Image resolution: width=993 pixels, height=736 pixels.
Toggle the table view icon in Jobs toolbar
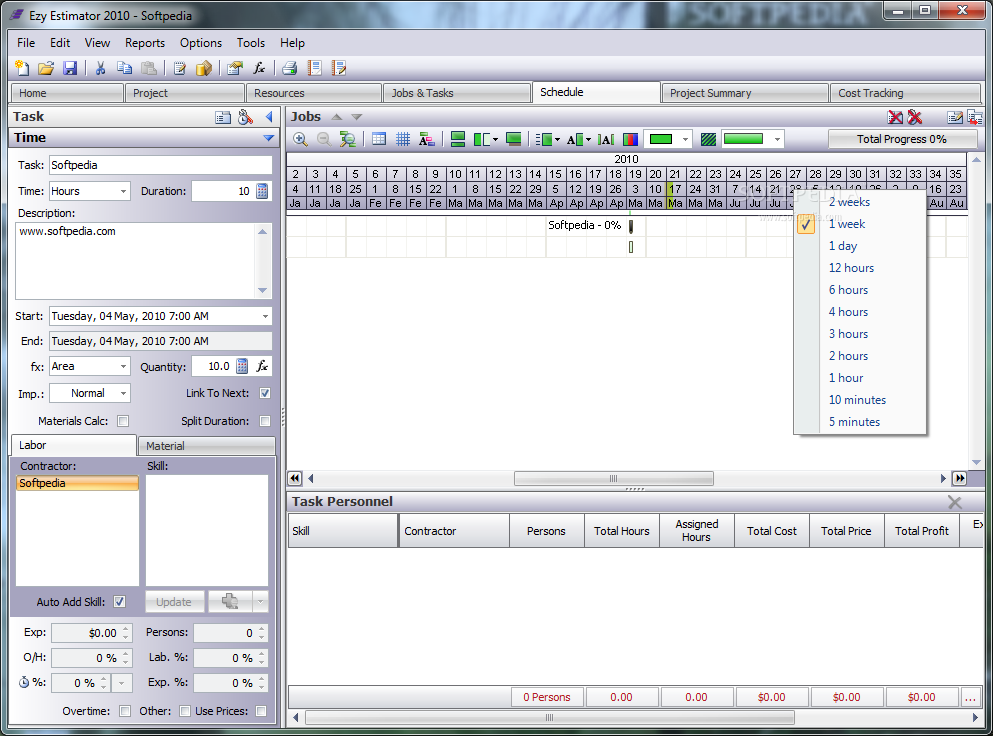pos(379,139)
